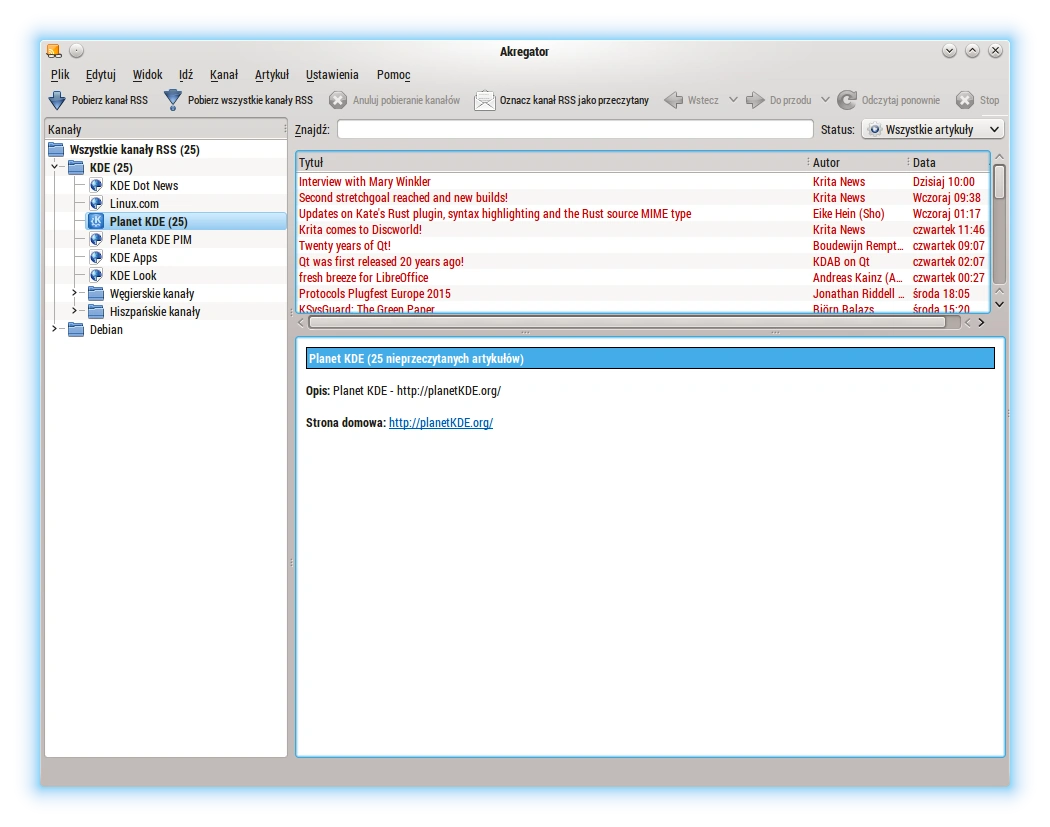Open the Edytuj menu
The image size is (1050, 827).
click(100, 75)
